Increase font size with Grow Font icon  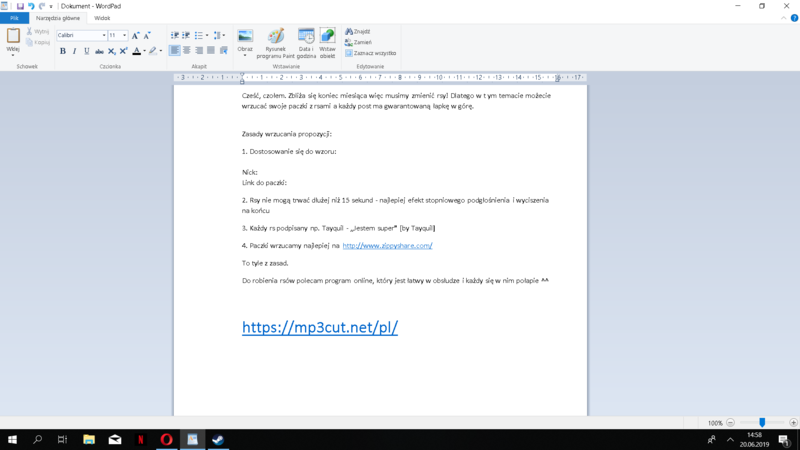pos(135,35)
